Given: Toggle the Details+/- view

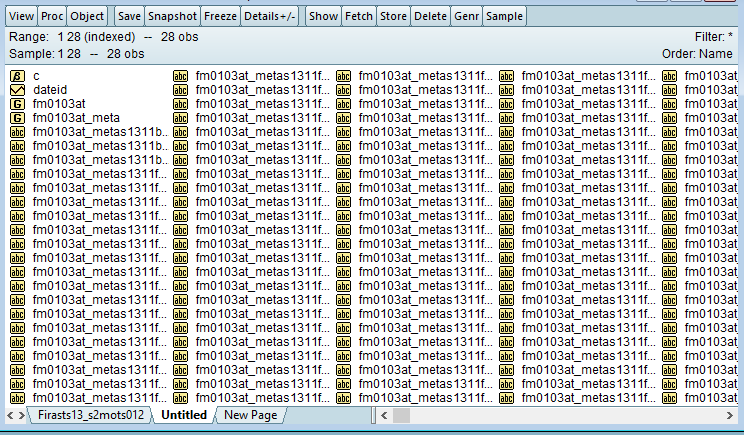Looking at the screenshot, I should [271, 16].
